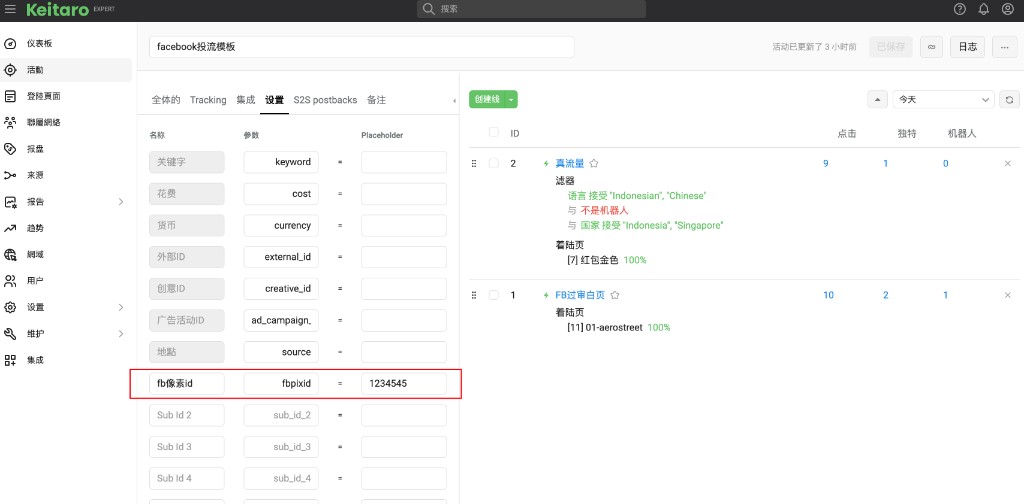
Task: Click the top search field
Action: [x=532, y=9]
